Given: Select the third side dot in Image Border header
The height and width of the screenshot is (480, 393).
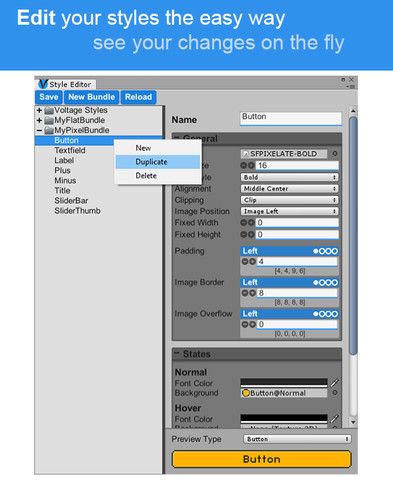Looking at the screenshot, I should click(328, 283).
